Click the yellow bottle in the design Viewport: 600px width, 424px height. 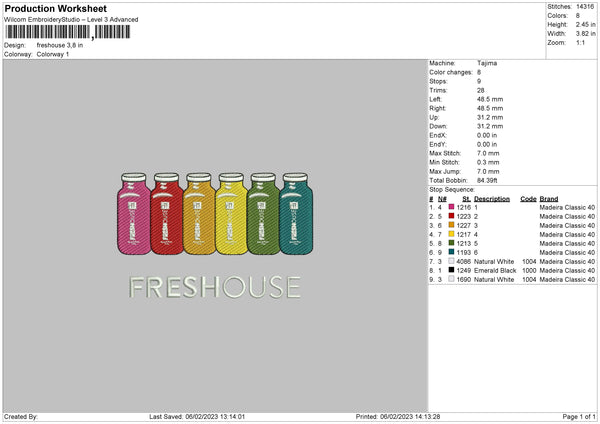pyautogui.click(x=231, y=214)
